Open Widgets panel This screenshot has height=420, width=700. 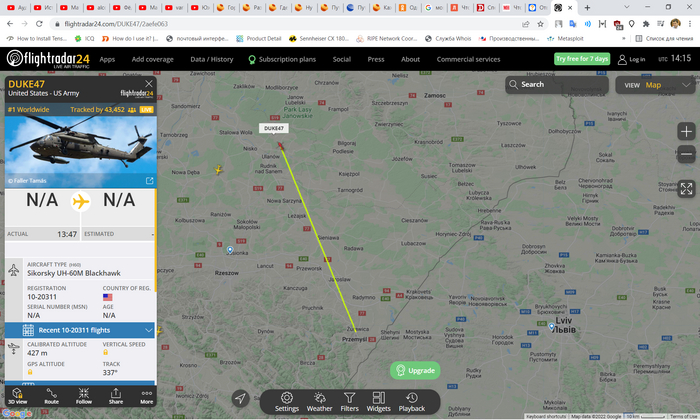(x=379, y=402)
